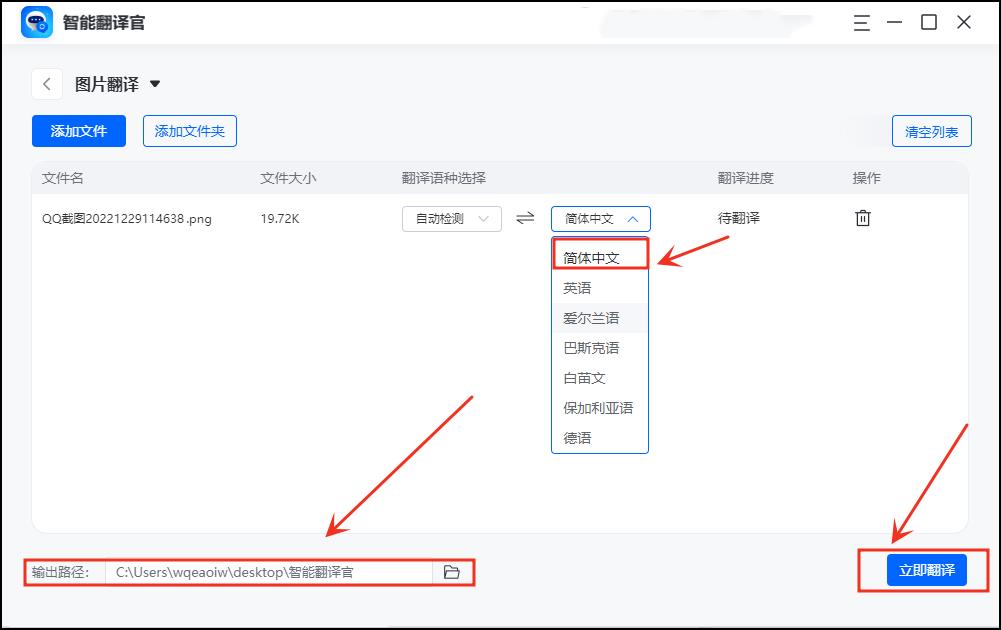1001x630 pixels.
Task: Minimize the translator window
Action: tap(895, 22)
